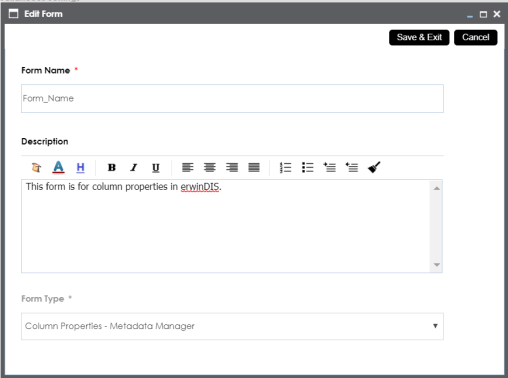Minimize the Edit Form dialog
508x378 pixels.
pos(470,15)
